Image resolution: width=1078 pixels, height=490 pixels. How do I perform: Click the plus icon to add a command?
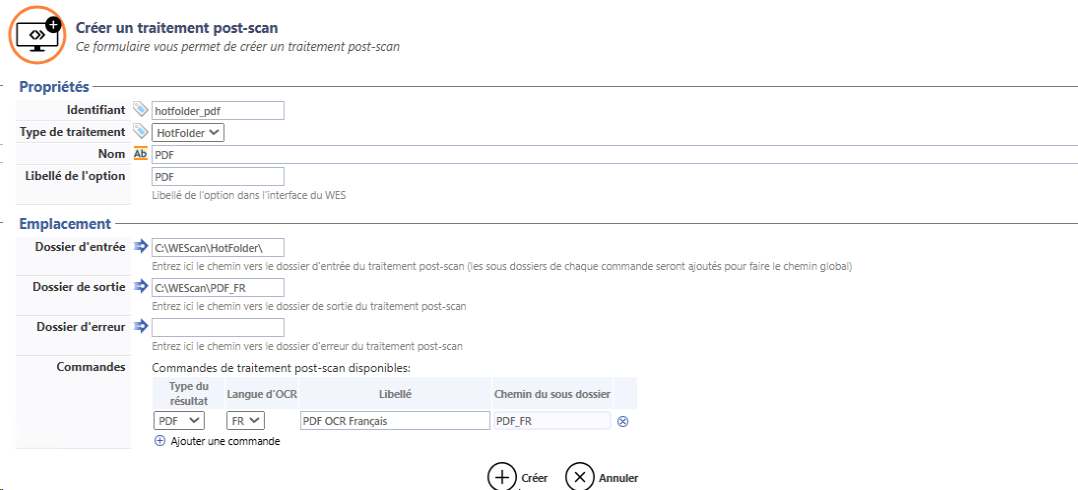coord(160,441)
